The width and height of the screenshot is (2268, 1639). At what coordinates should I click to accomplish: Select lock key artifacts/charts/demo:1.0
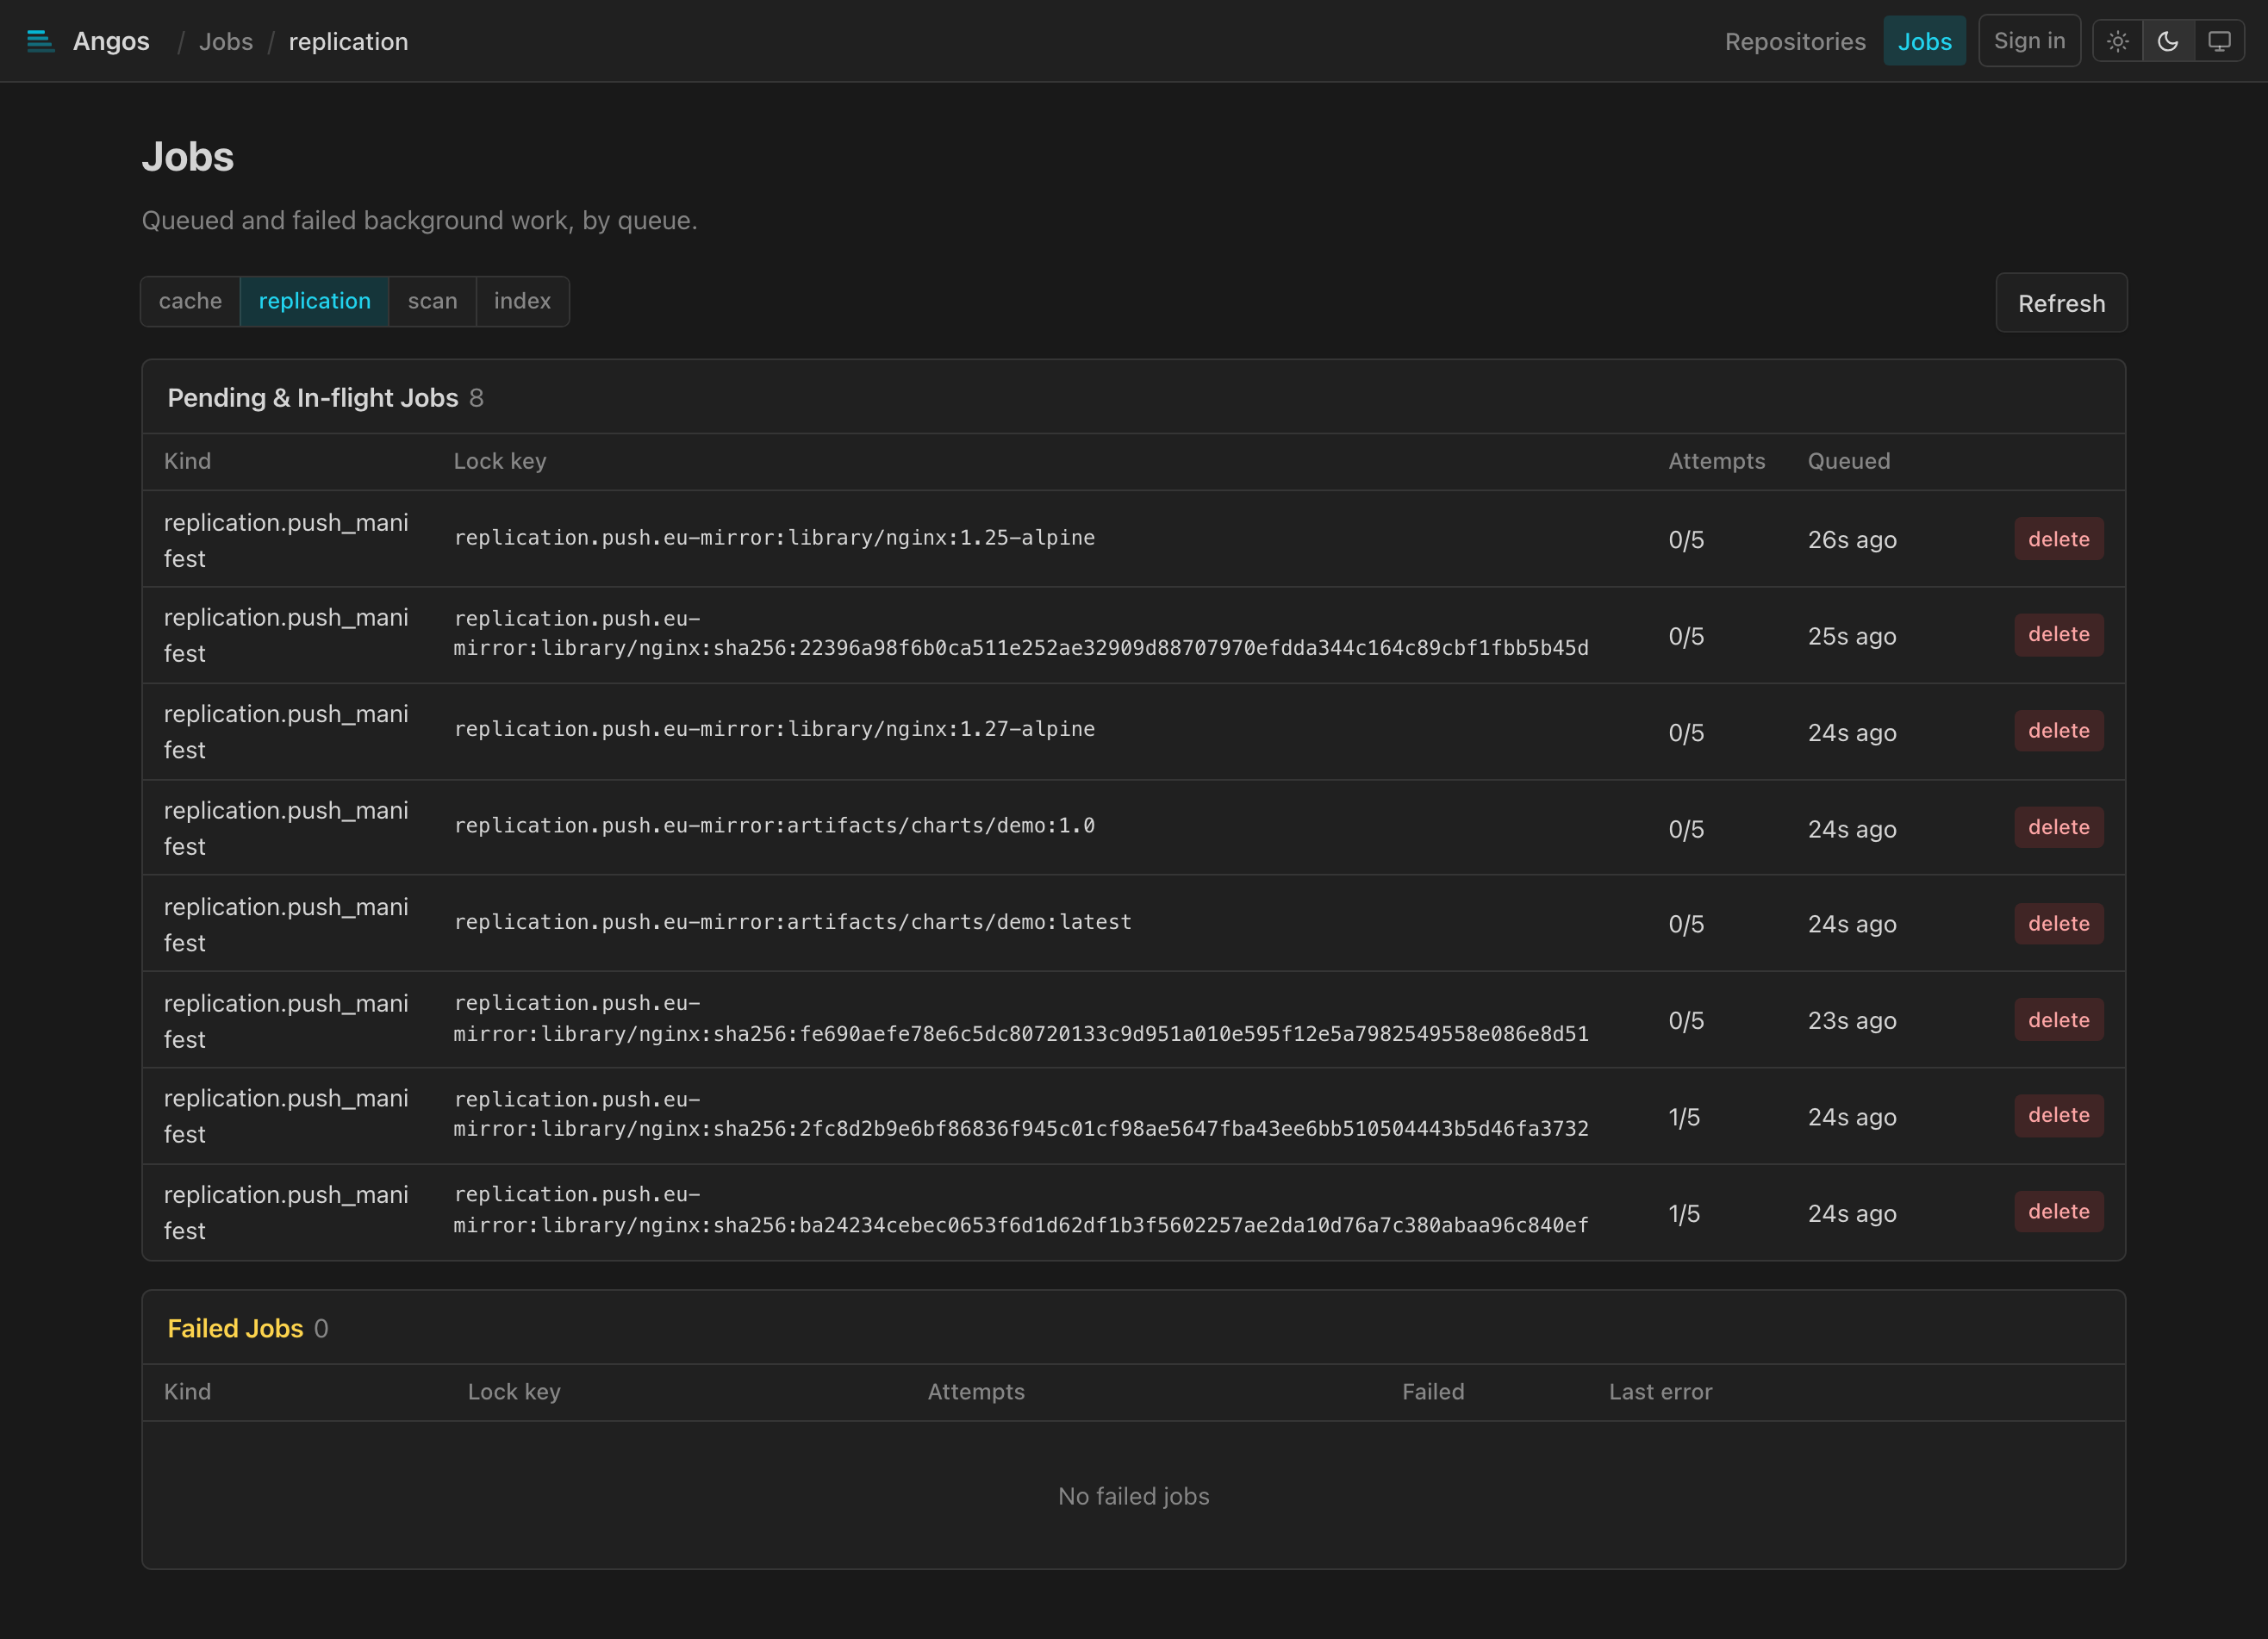tap(774, 826)
